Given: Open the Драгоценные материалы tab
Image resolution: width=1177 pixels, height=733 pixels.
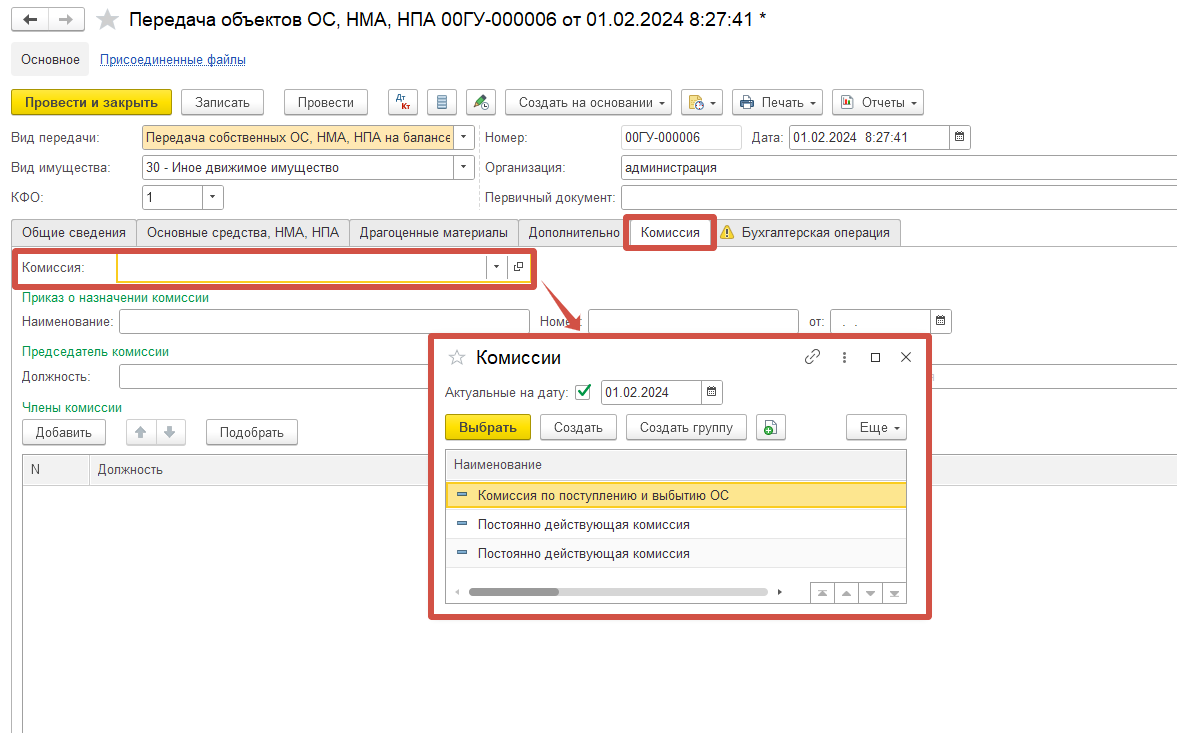Looking at the screenshot, I should tap(434, 233).
